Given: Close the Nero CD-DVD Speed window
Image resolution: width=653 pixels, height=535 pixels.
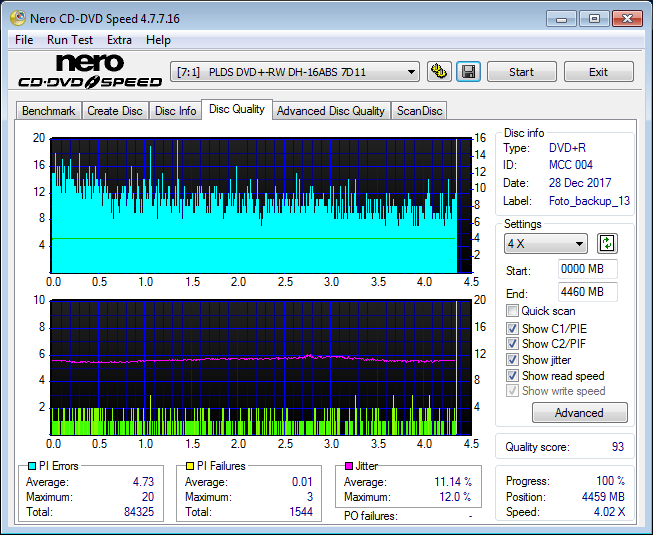Looking at the screenshot, I should (628, 19).
